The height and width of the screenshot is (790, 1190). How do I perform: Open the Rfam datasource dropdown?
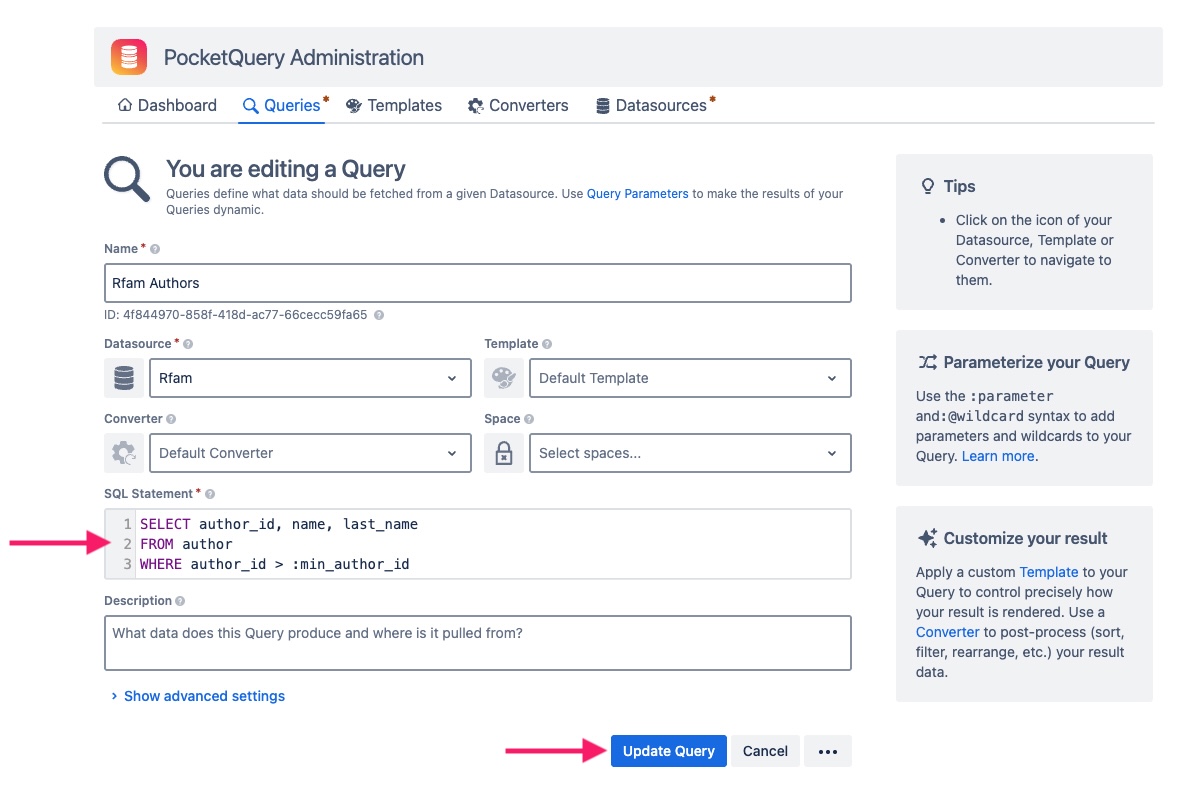point(310,378)
